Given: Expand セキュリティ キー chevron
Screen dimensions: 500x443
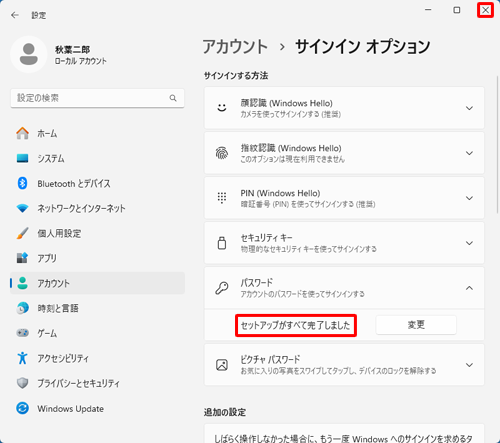Looking at the screenshot, I should [x=469, y=243].
